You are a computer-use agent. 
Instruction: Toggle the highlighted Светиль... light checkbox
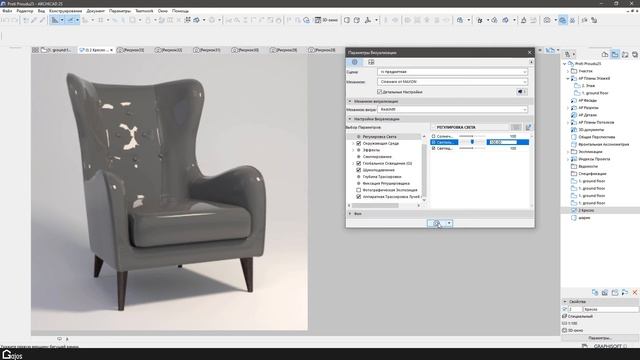[433, 142]
